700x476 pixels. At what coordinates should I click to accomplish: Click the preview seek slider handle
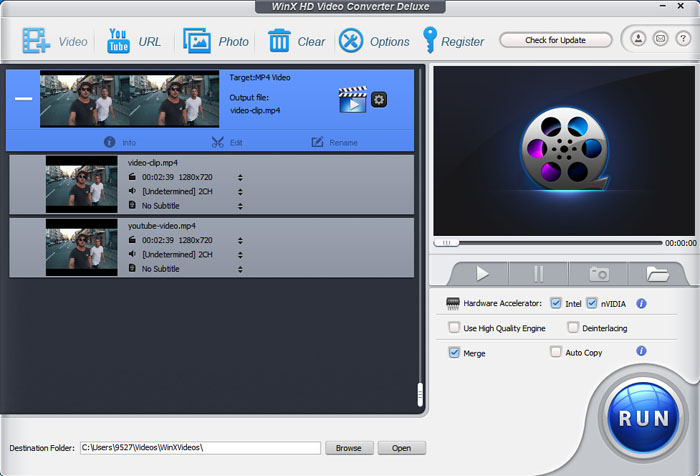coord(446,242)
